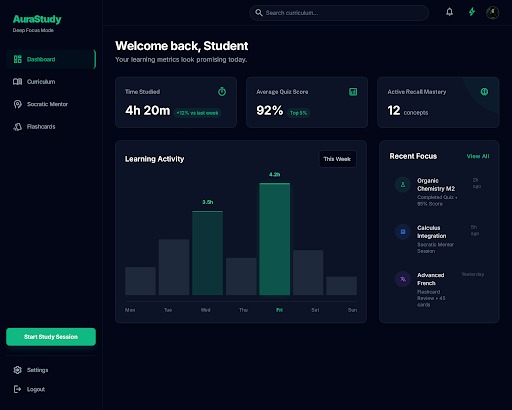Open the Organic Chemistry M2 entry
The width and height of the screenshot is (512, 410).
[439, 192]
